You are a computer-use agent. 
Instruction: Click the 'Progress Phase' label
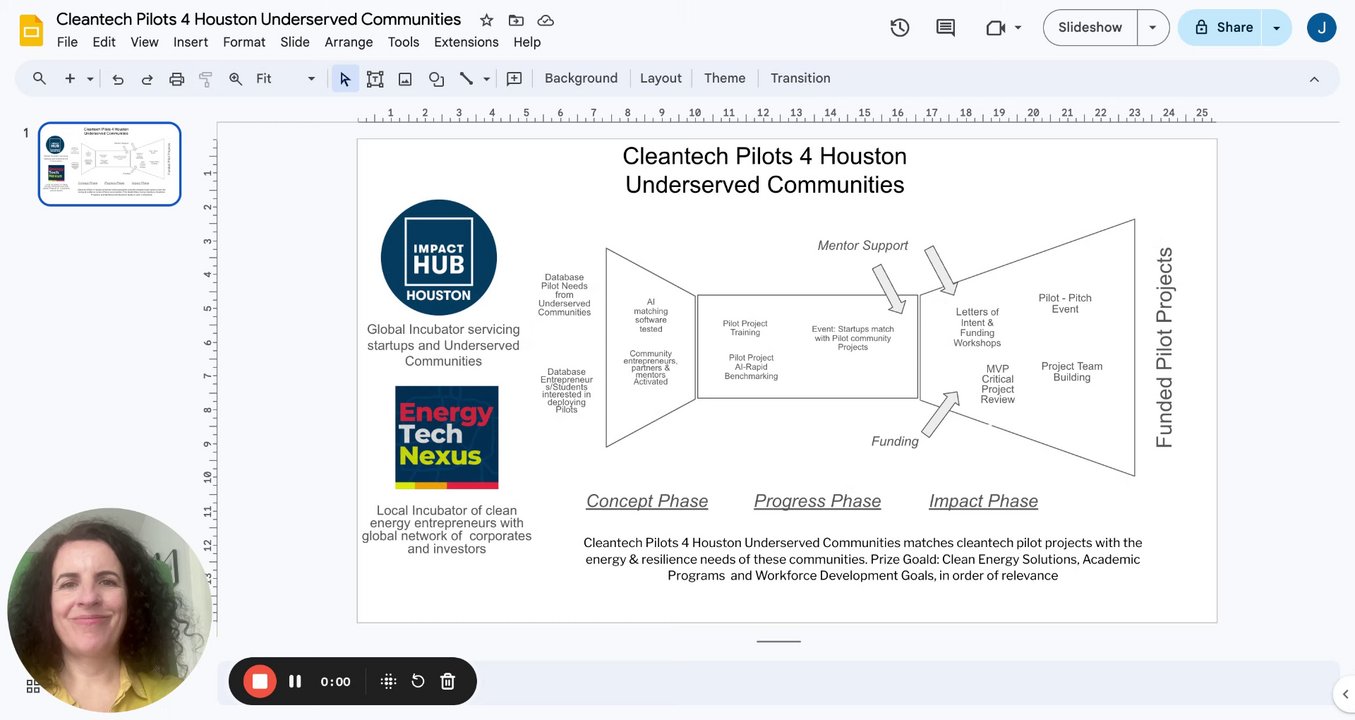click(x=817, y=501)
